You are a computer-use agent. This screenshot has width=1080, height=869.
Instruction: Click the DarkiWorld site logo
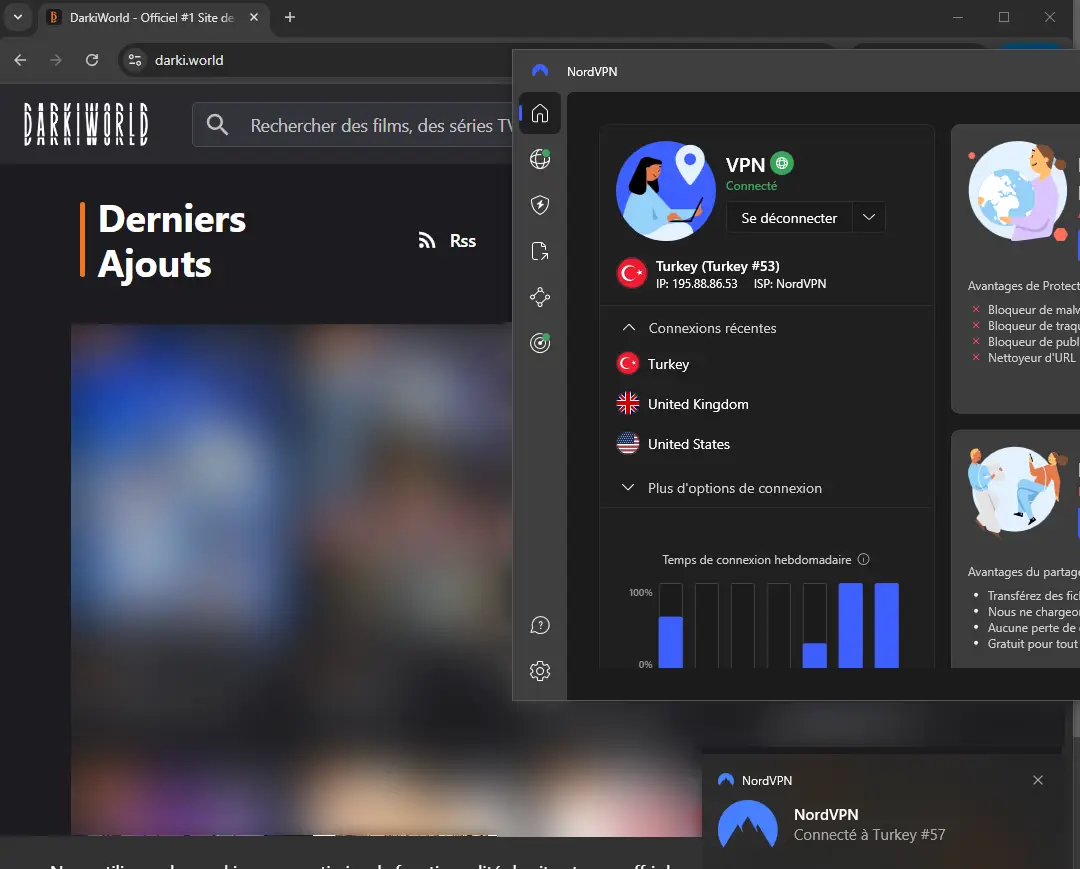point(86,124)
